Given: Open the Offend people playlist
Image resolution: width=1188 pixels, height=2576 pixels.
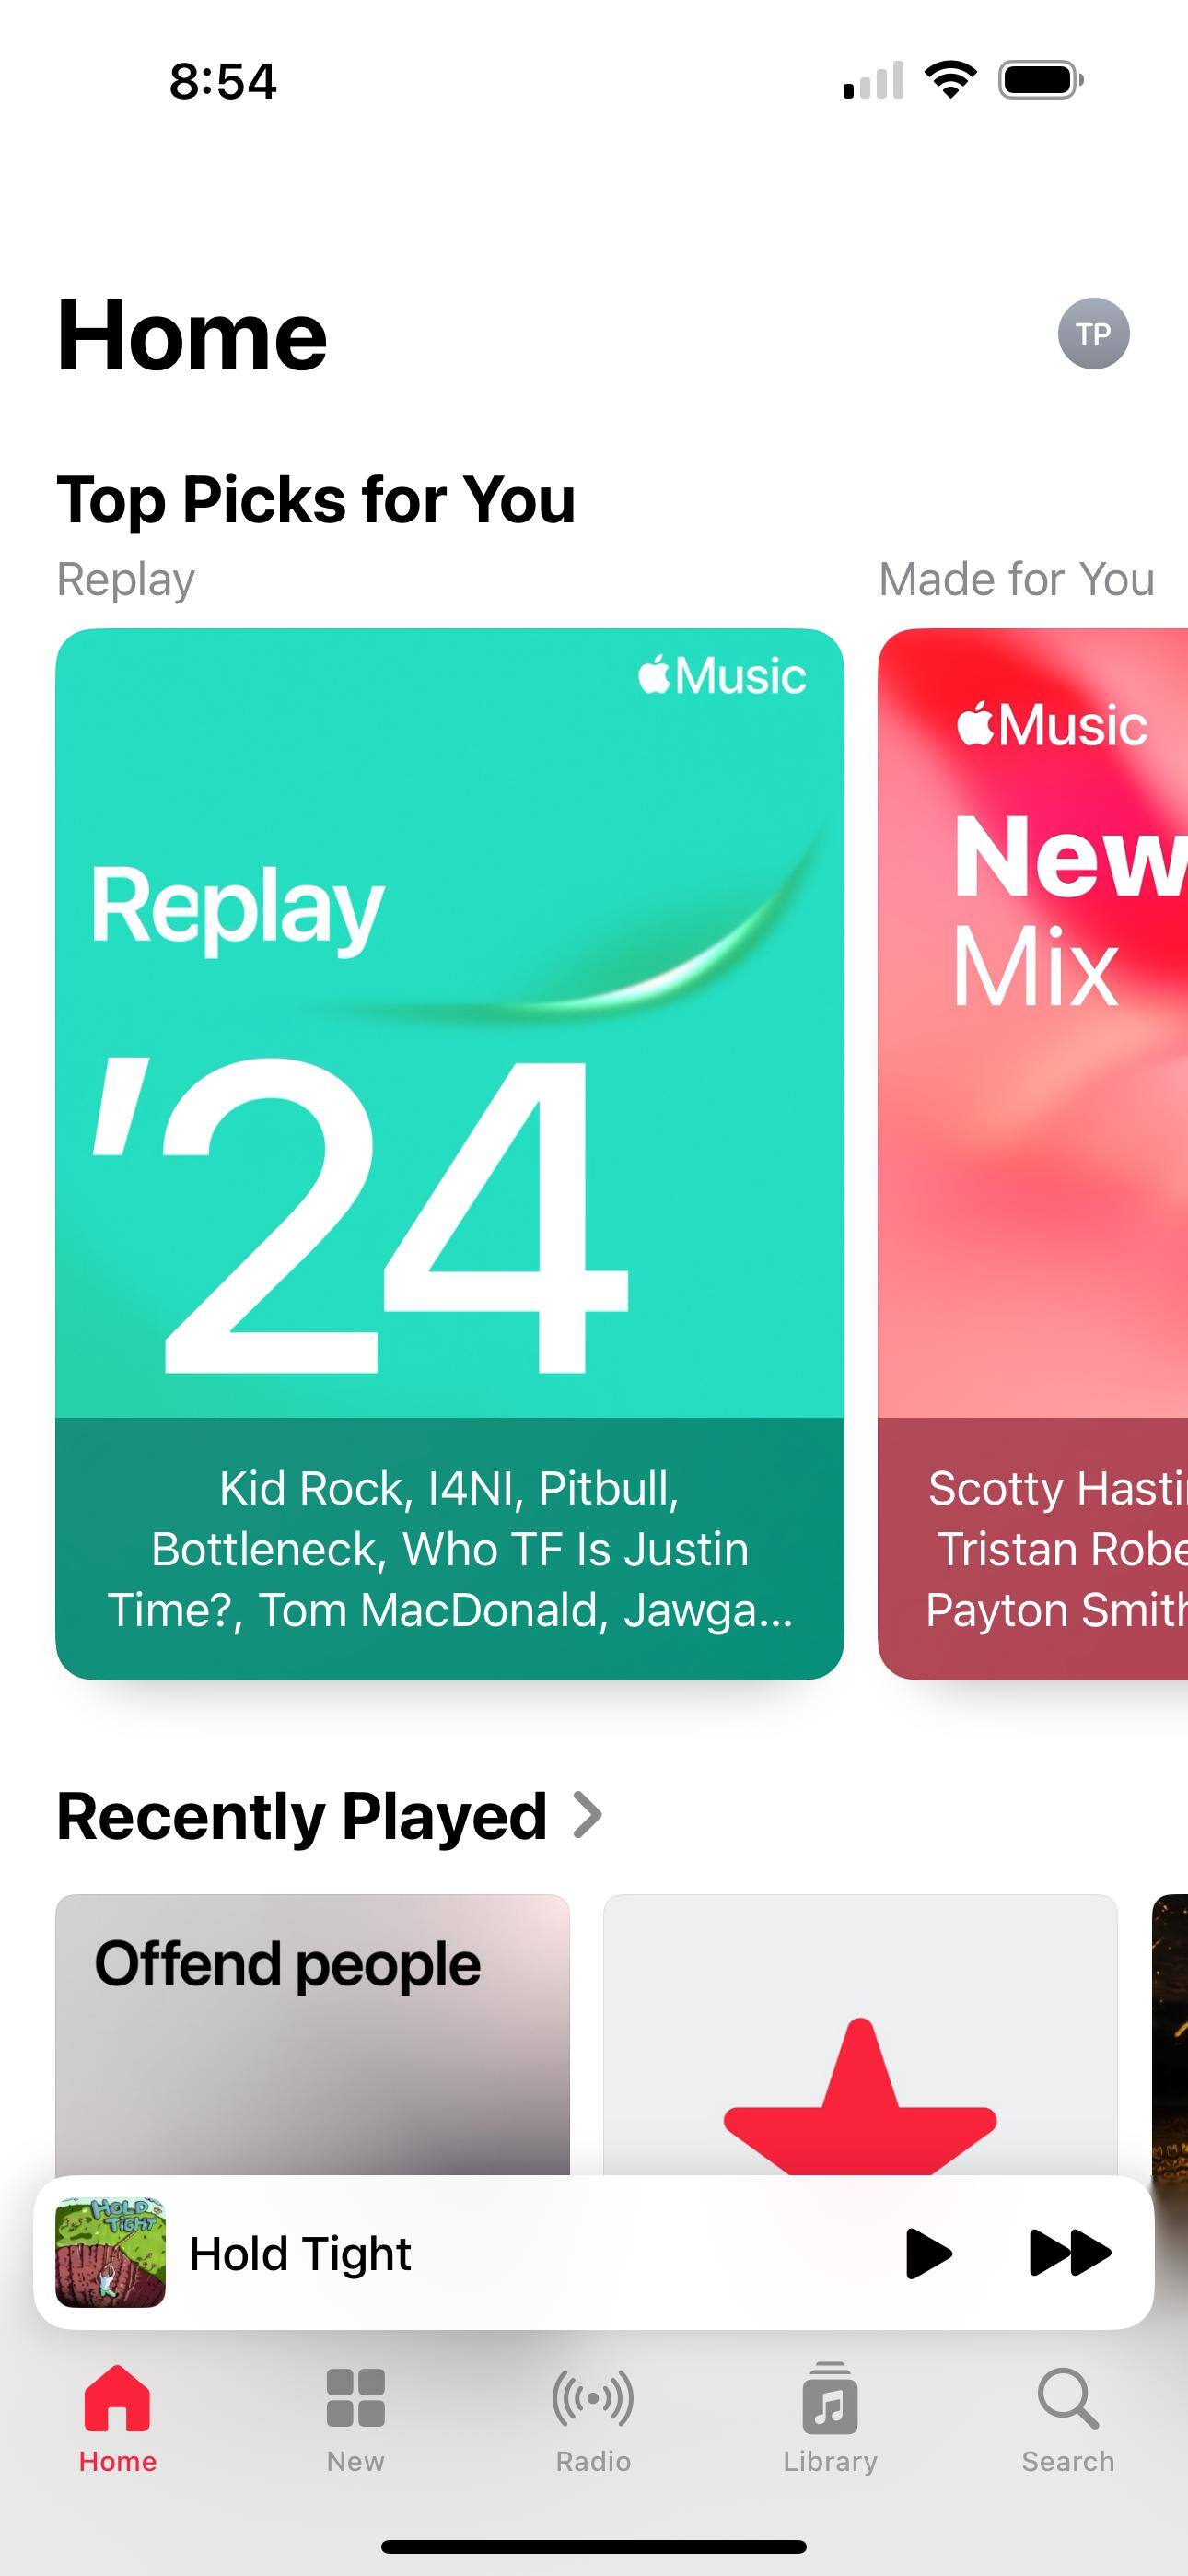Looking at the screenshot, I should (x=312, y=2034).
